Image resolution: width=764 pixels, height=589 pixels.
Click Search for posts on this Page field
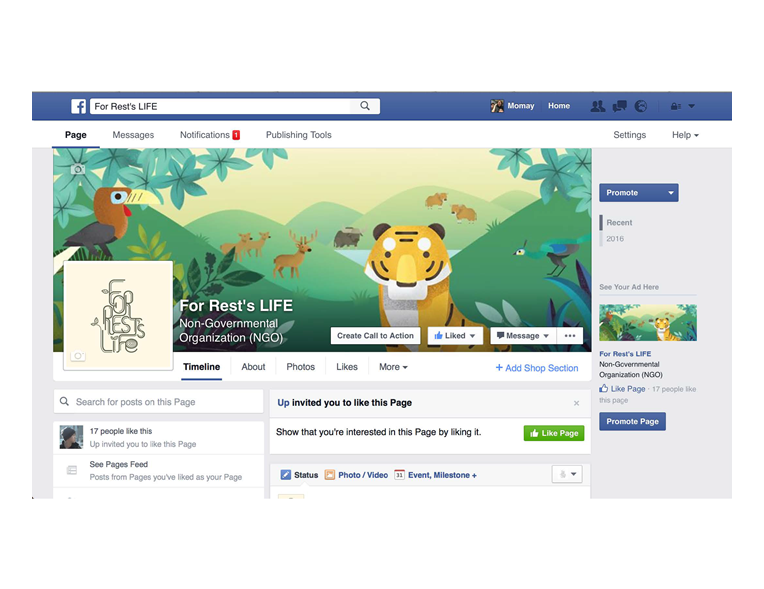(x=158, y=402)
